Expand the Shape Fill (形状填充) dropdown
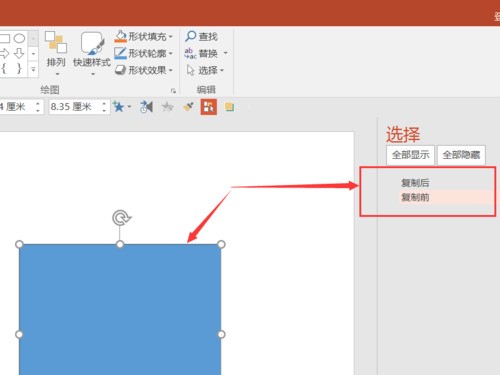 coord(171,36)
